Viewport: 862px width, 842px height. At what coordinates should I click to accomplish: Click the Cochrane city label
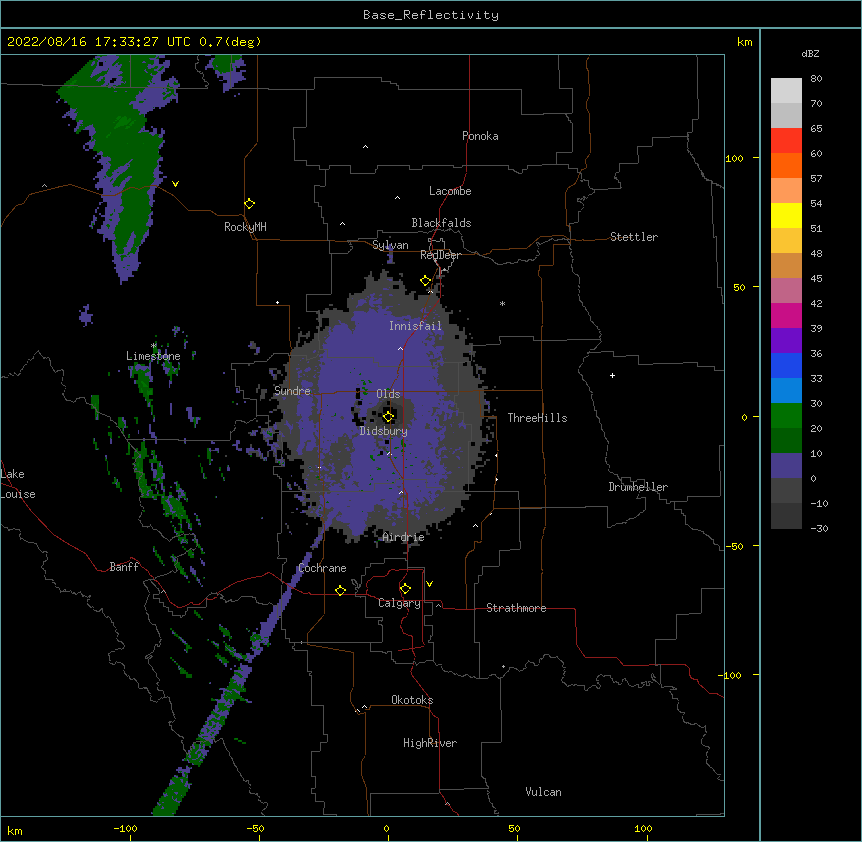(x=322, y=568)
